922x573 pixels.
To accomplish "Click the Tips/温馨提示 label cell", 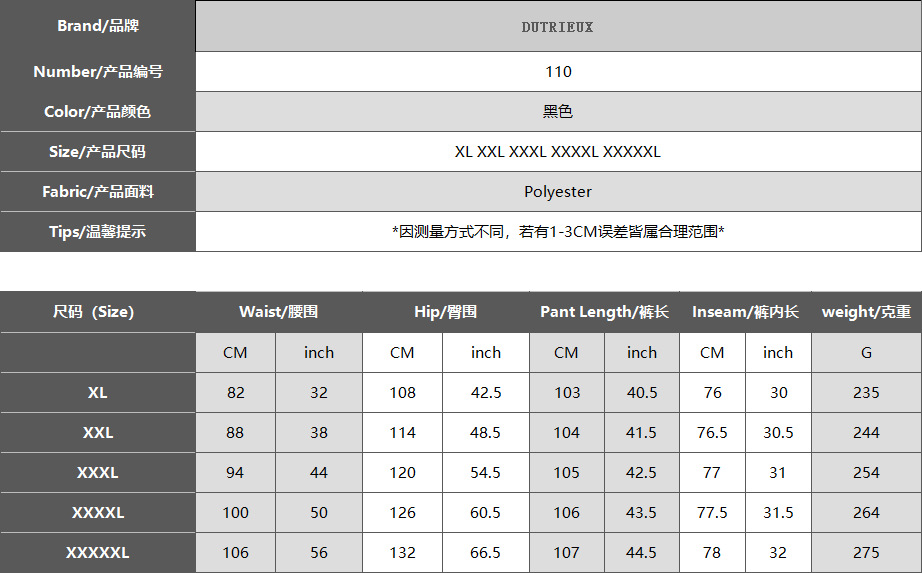I will point(97,232).
